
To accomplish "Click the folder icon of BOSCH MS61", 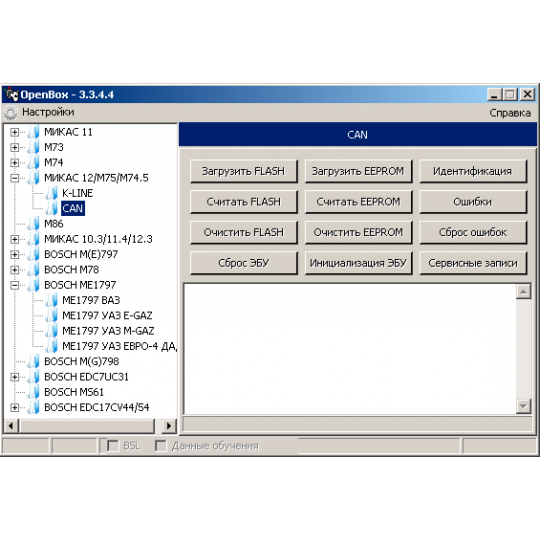I will 34,392.
